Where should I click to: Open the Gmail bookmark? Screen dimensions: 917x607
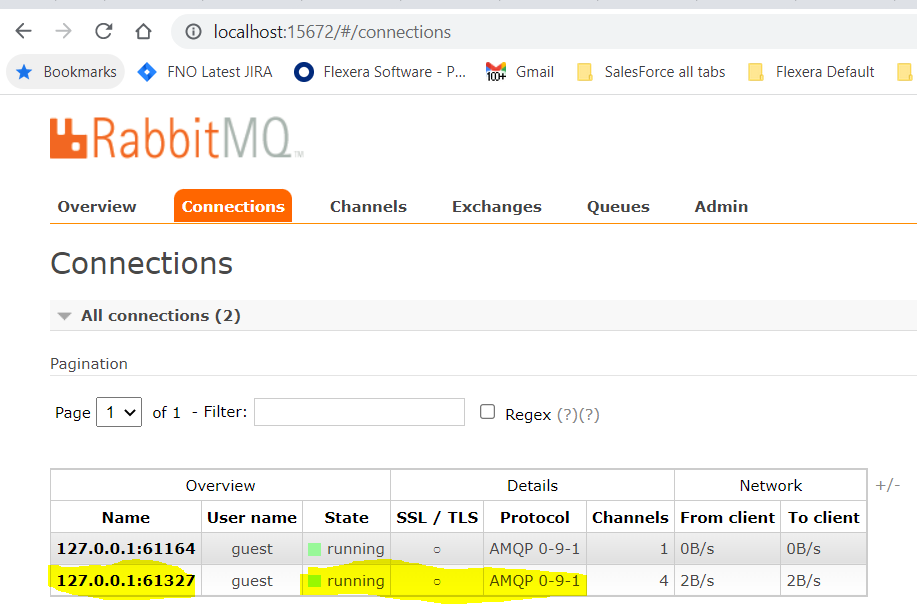pos(520,72)
